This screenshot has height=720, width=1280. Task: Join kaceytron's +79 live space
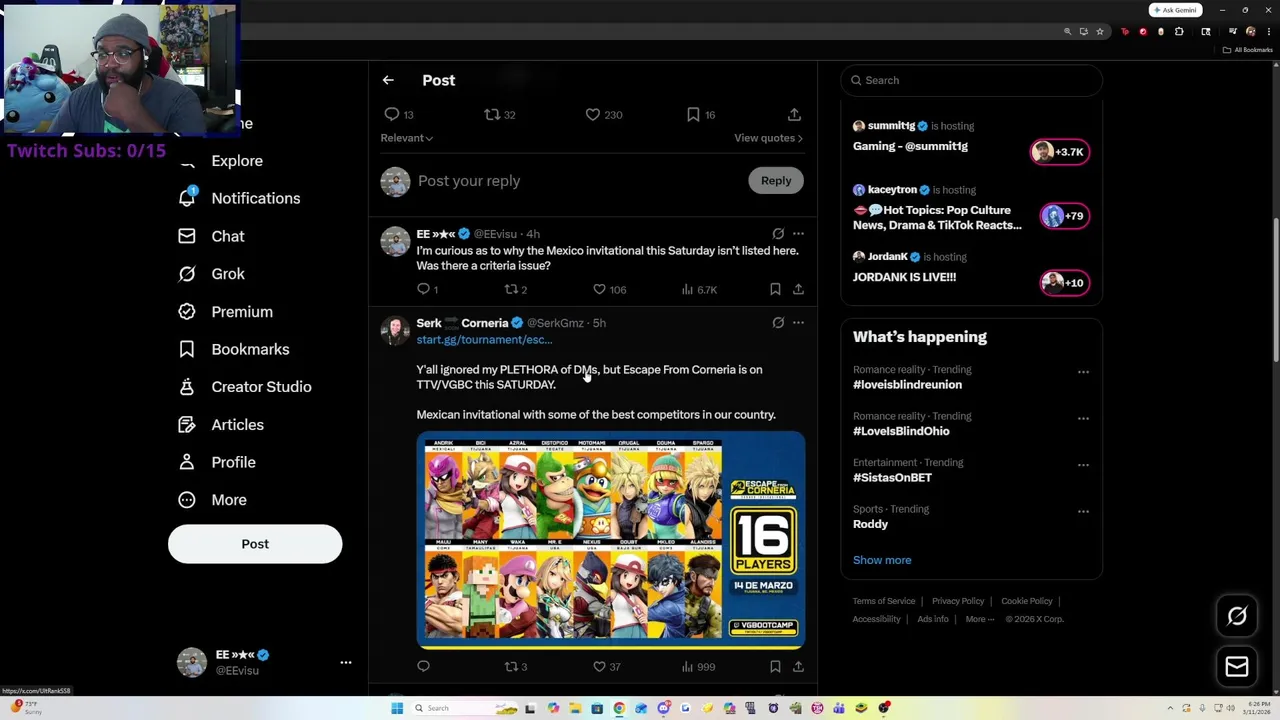click(1064, 216)
